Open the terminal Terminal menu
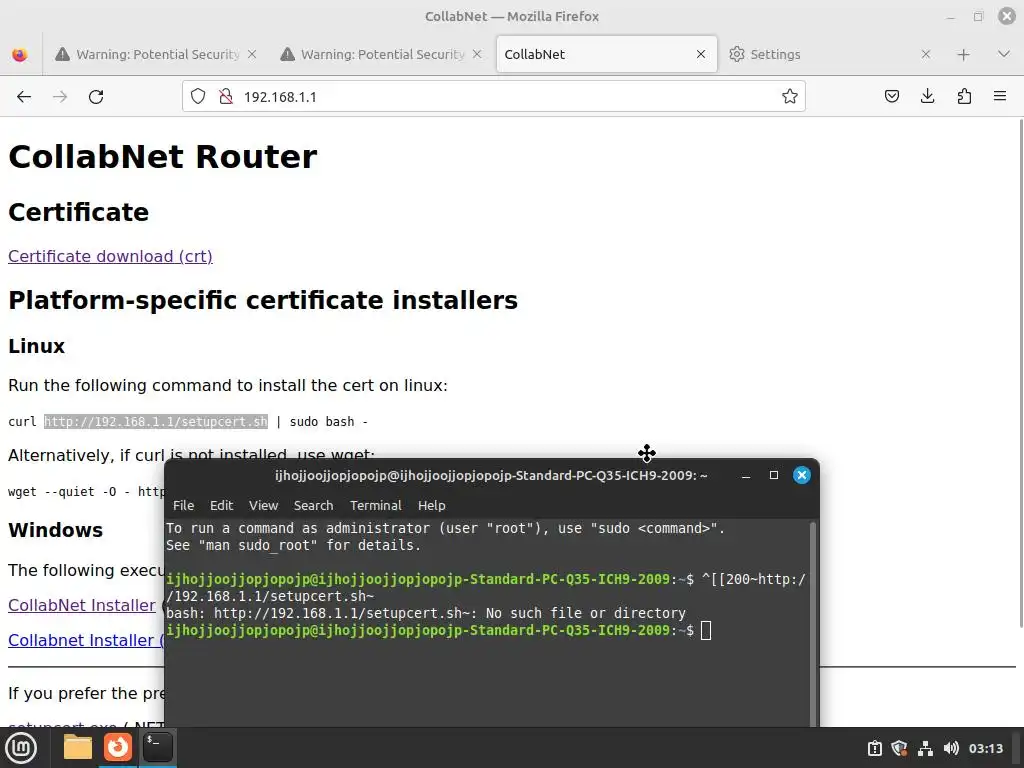The width and height of the screenshot is (1024, 768). [x=376, y=505]
